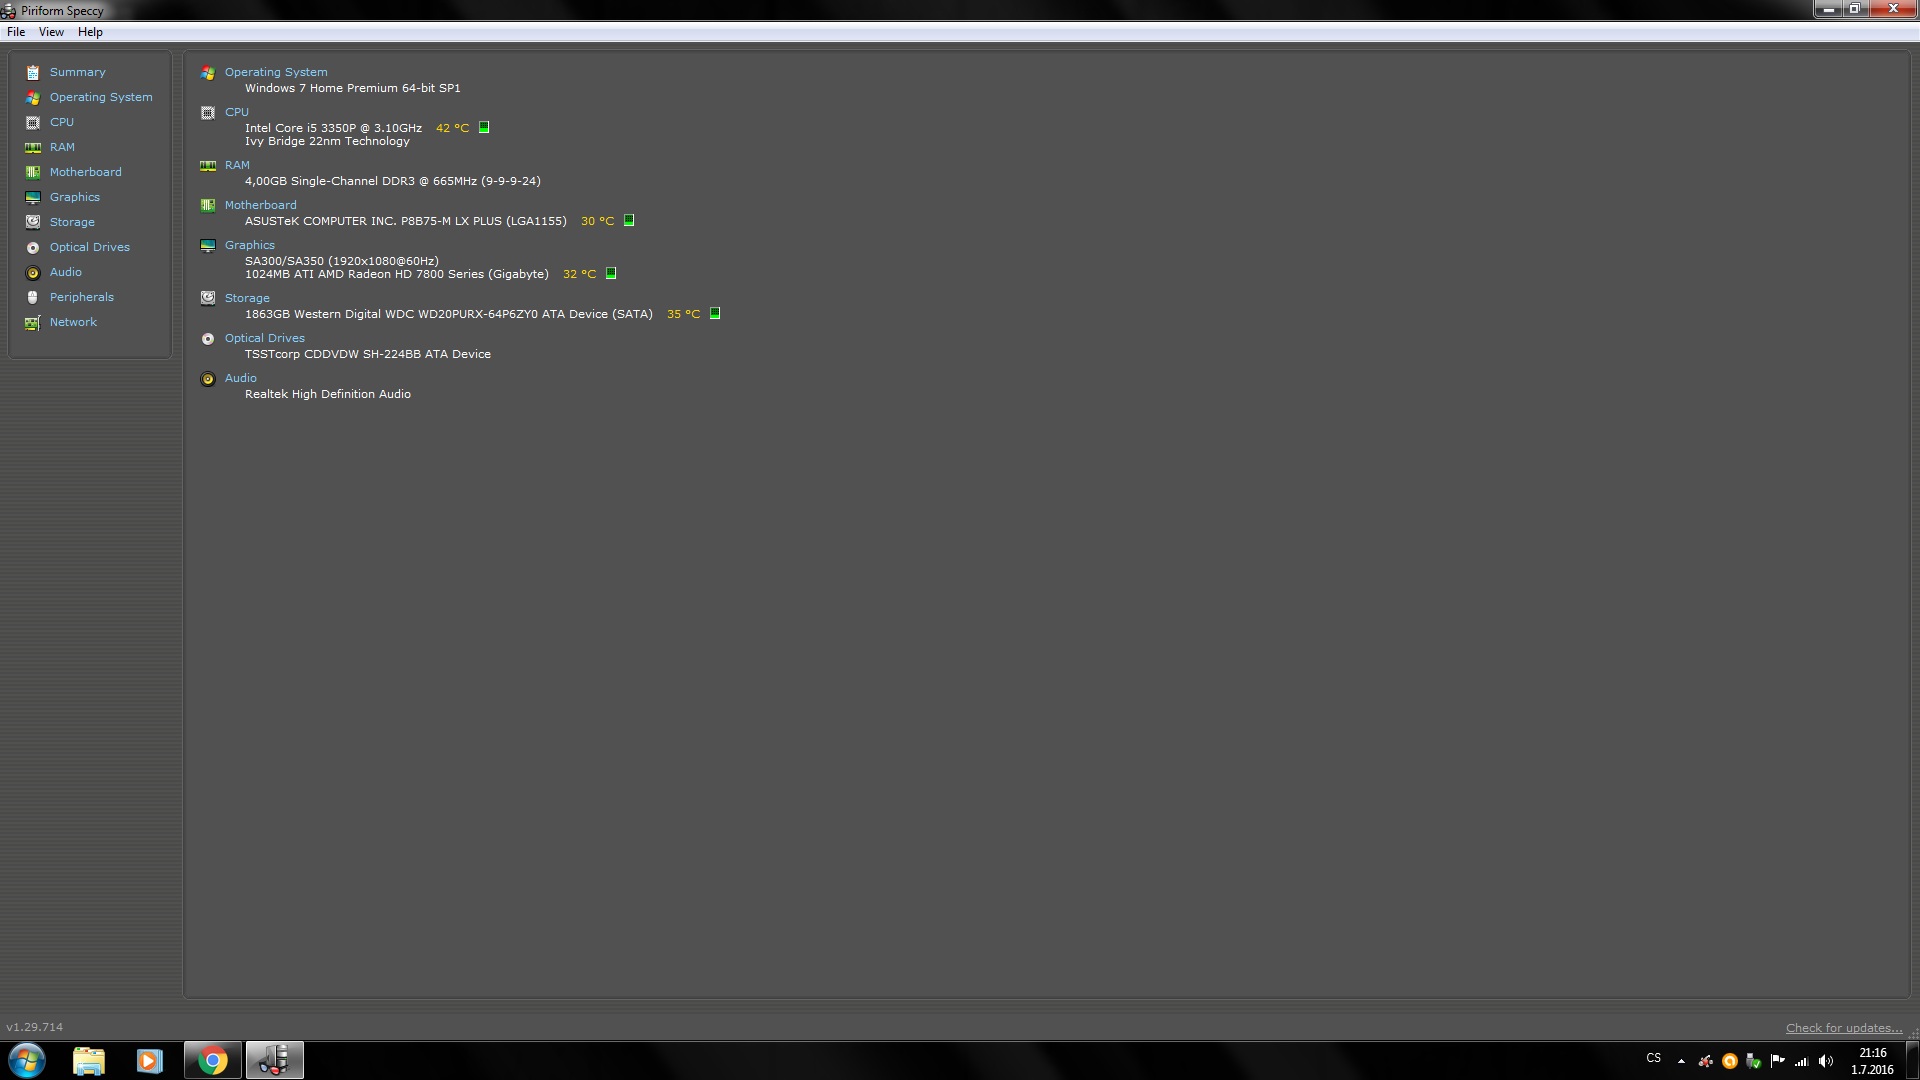
Task: Click Windows flag icon beside Operating System heading
Action: [x=208, y=72]
